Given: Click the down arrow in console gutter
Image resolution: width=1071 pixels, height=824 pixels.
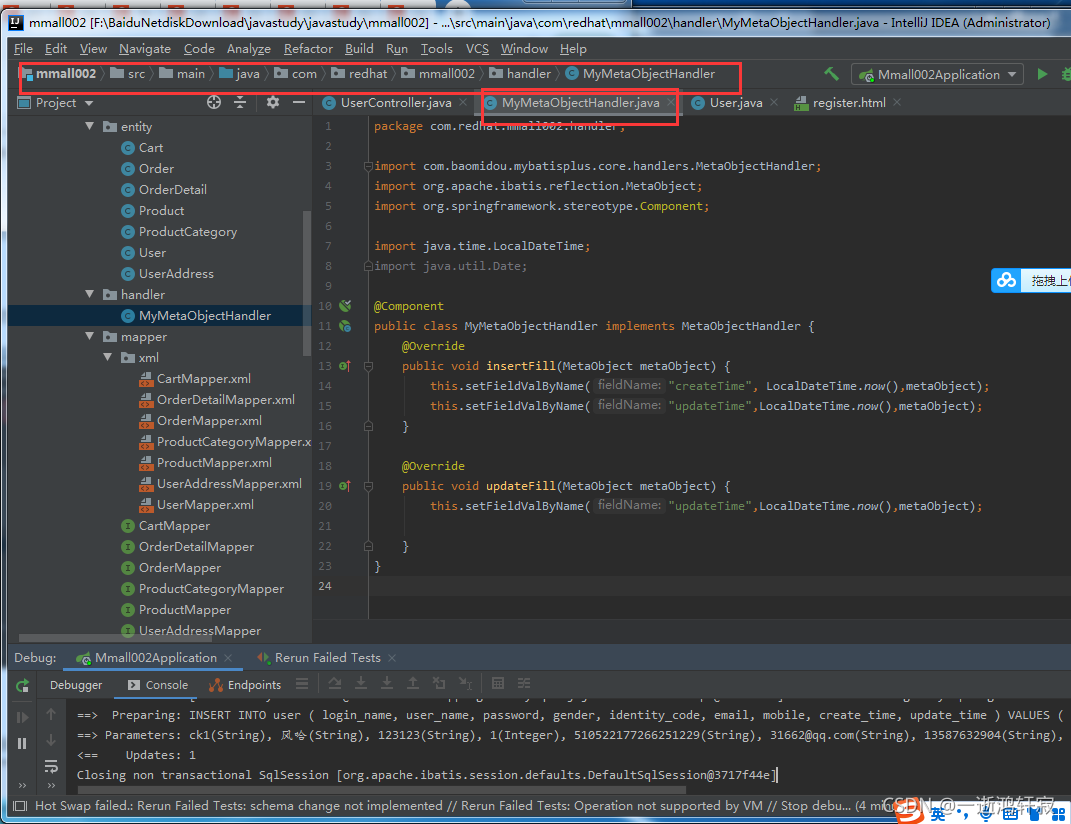Looking at the screenshot, I should tap(51, 740).
